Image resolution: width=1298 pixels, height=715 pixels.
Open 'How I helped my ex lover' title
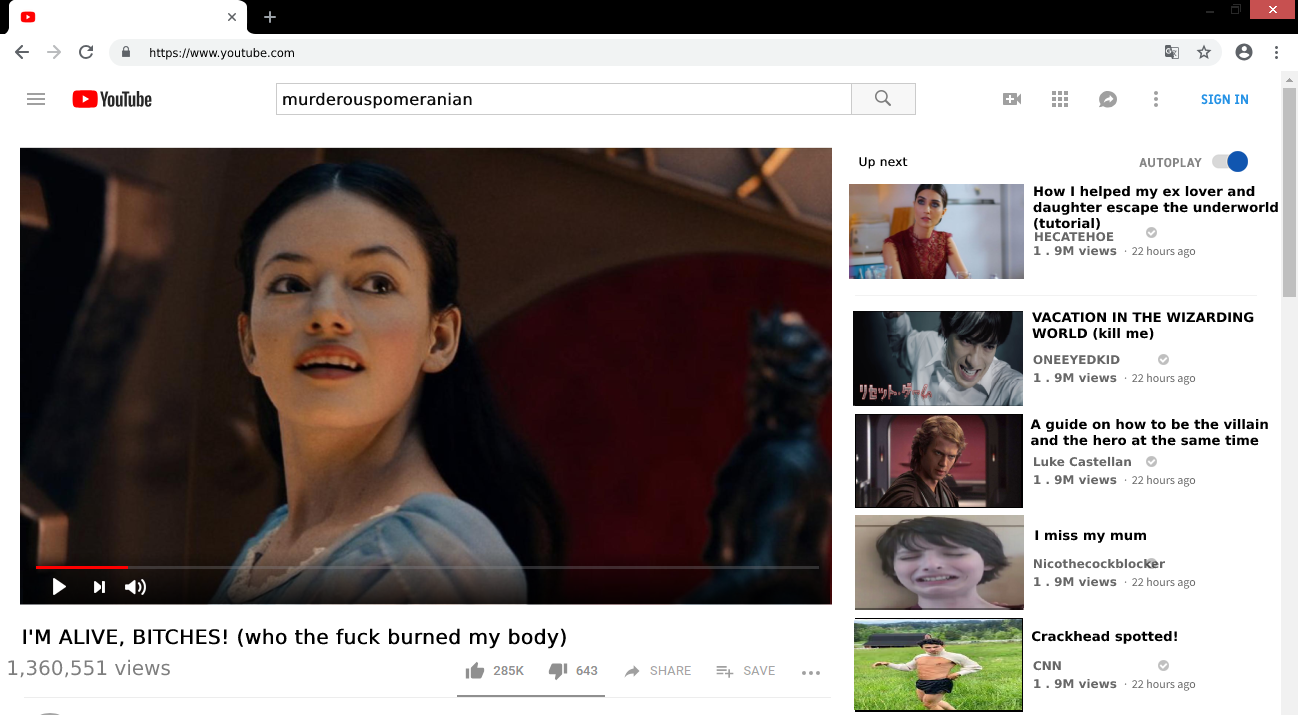pos(1156,207)
